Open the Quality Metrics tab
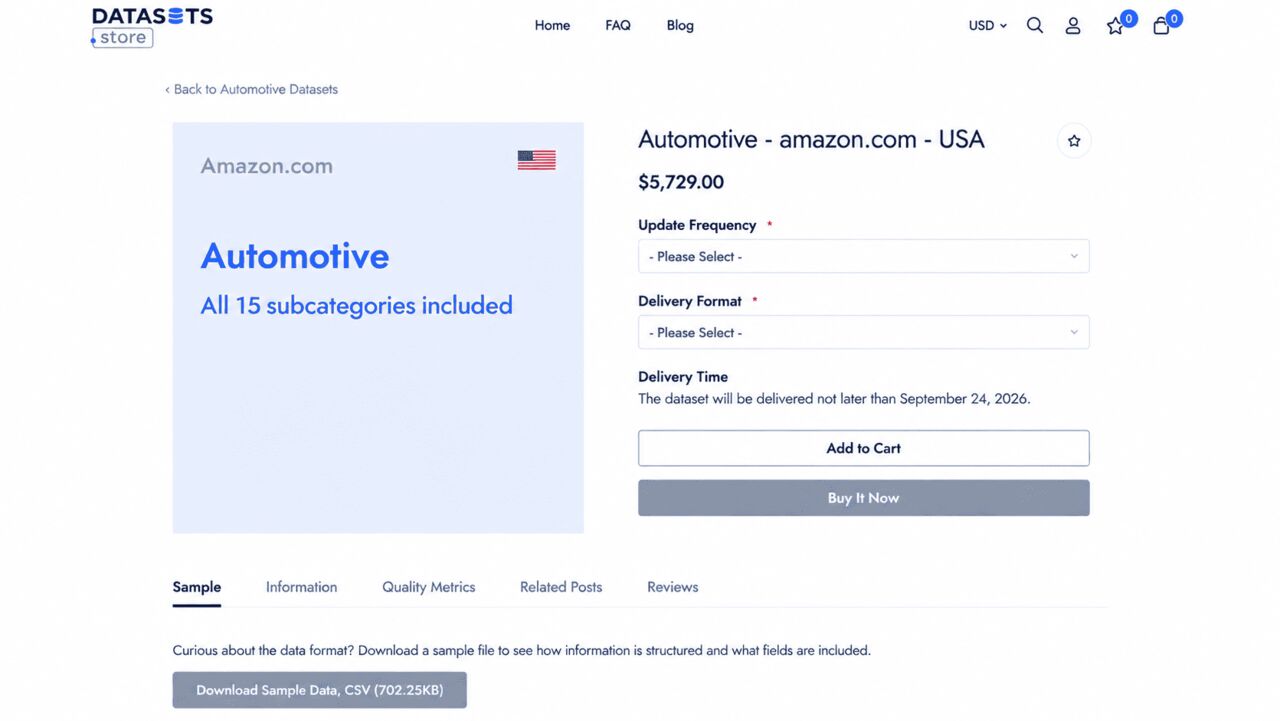 [x=428, y=587]
